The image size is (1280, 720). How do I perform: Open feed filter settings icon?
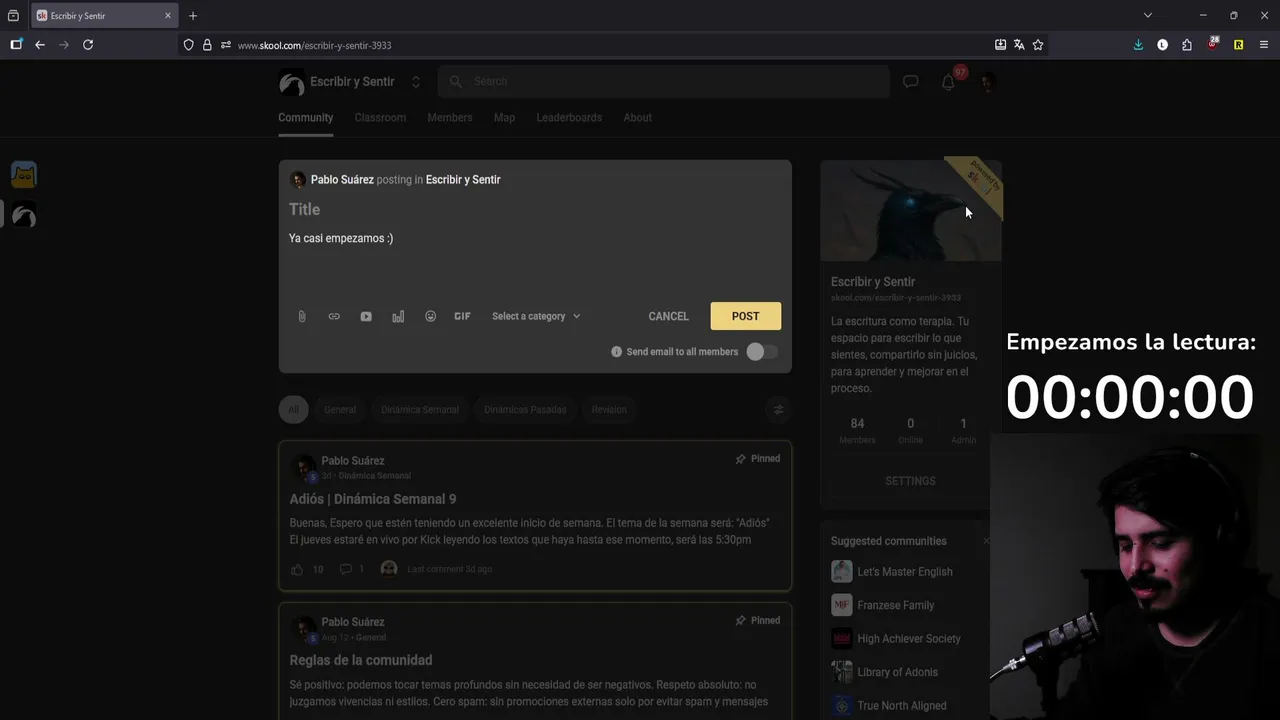click(778, 409)
